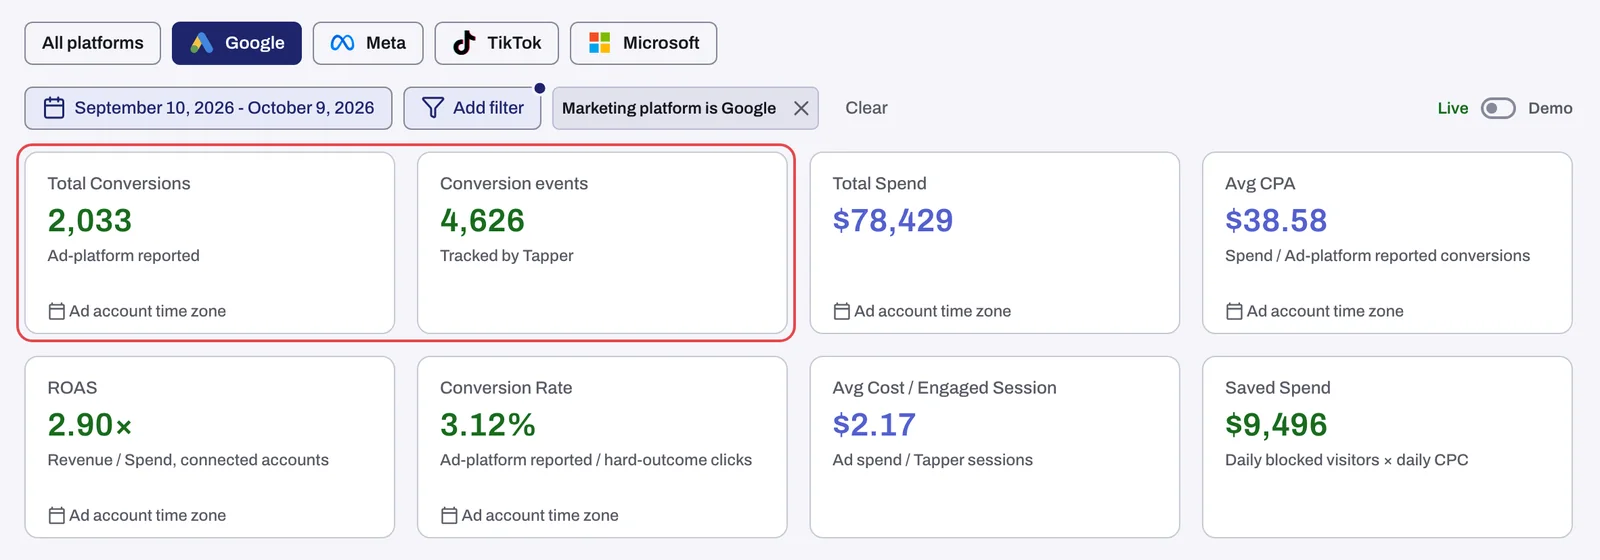Click calendar icon in Total Spend card

pos(842,311)
